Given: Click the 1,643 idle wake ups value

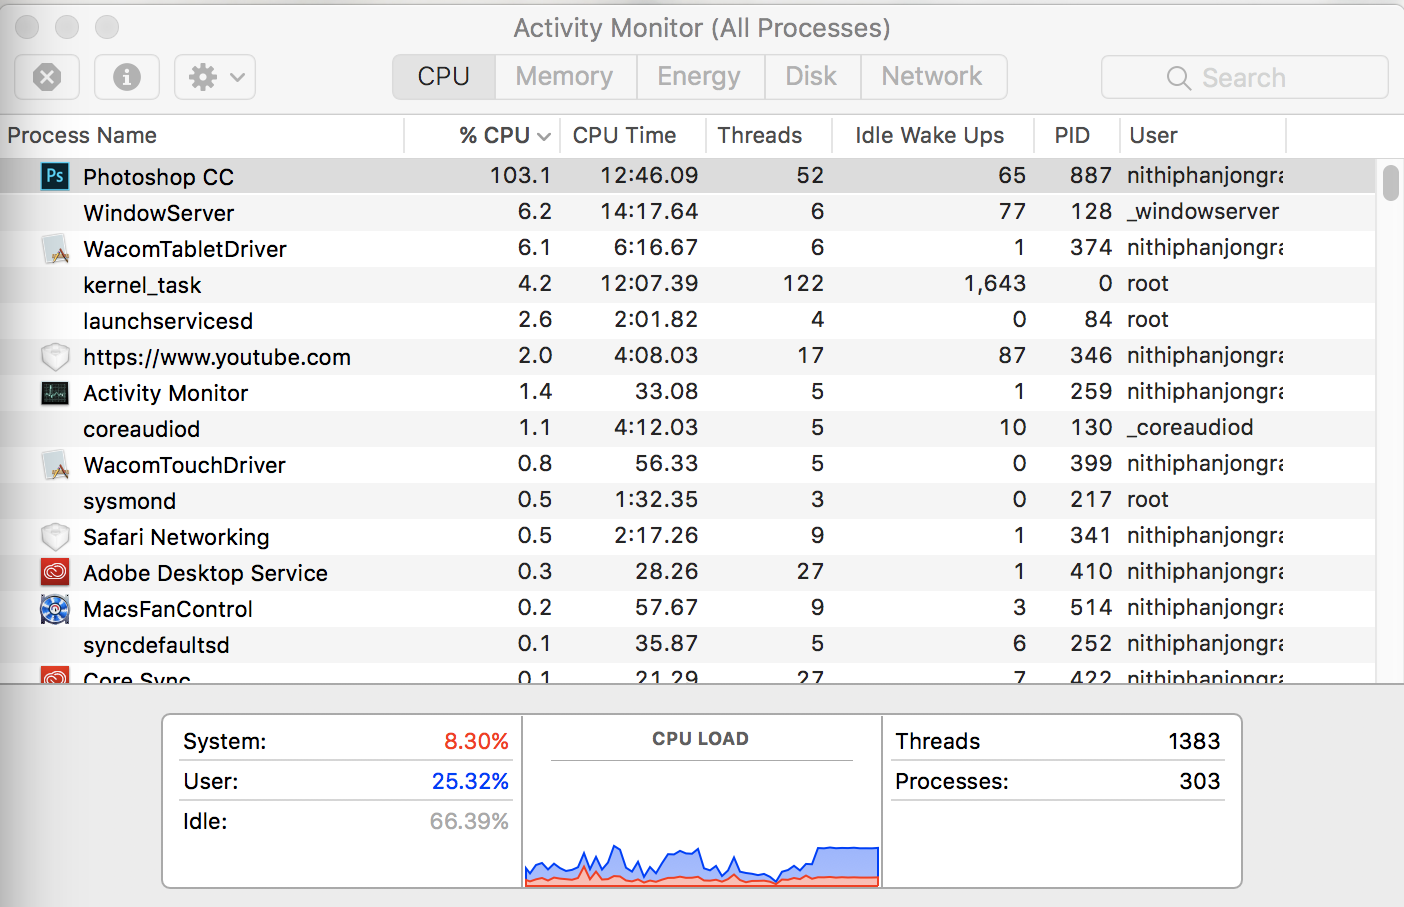Looking at the screenshot, I should [x=995, y=283].
